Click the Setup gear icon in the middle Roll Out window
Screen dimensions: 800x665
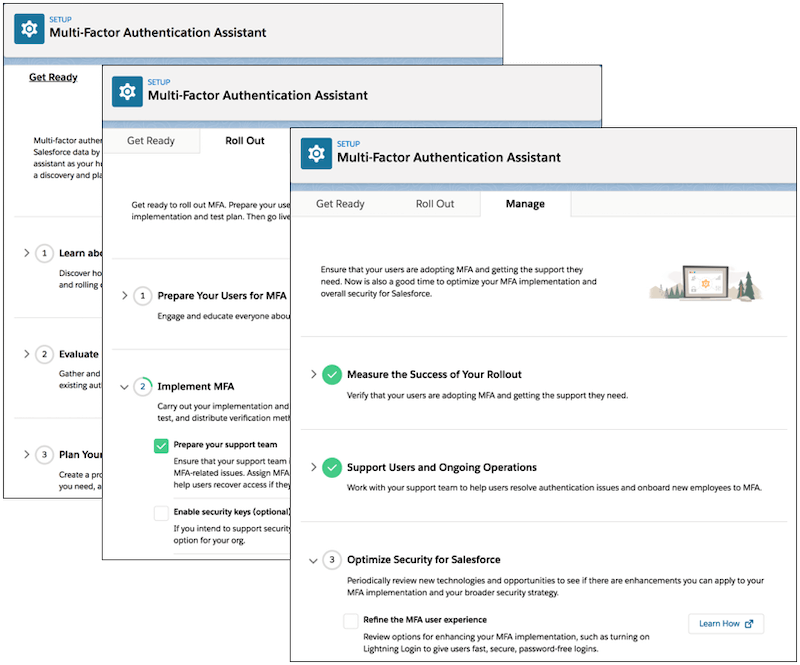(x=127, y=91)
